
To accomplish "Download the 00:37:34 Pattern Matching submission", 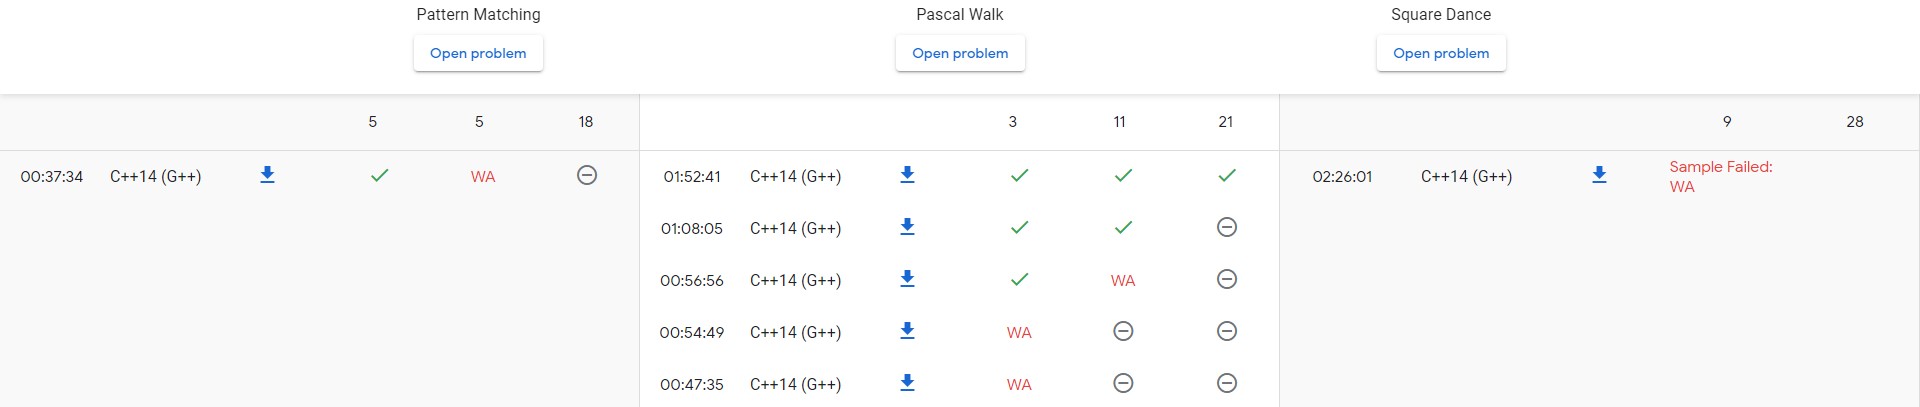I will point(267,176).
